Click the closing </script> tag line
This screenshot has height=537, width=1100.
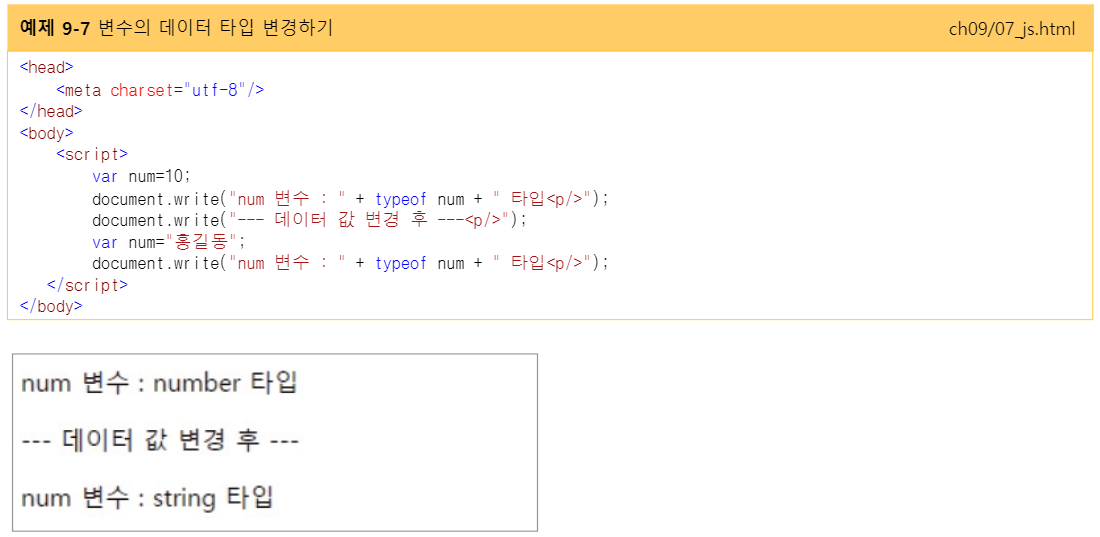88,285
